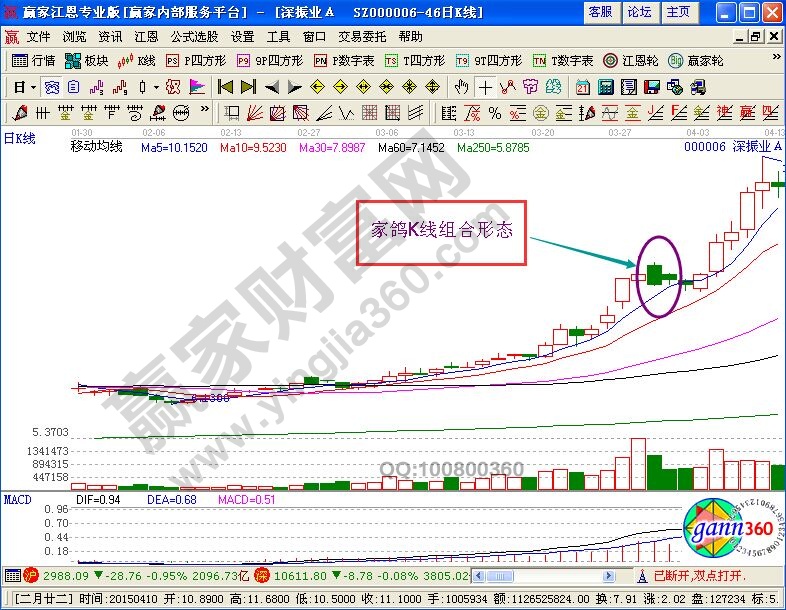Open the 公式选股 menu

[196, 36]
